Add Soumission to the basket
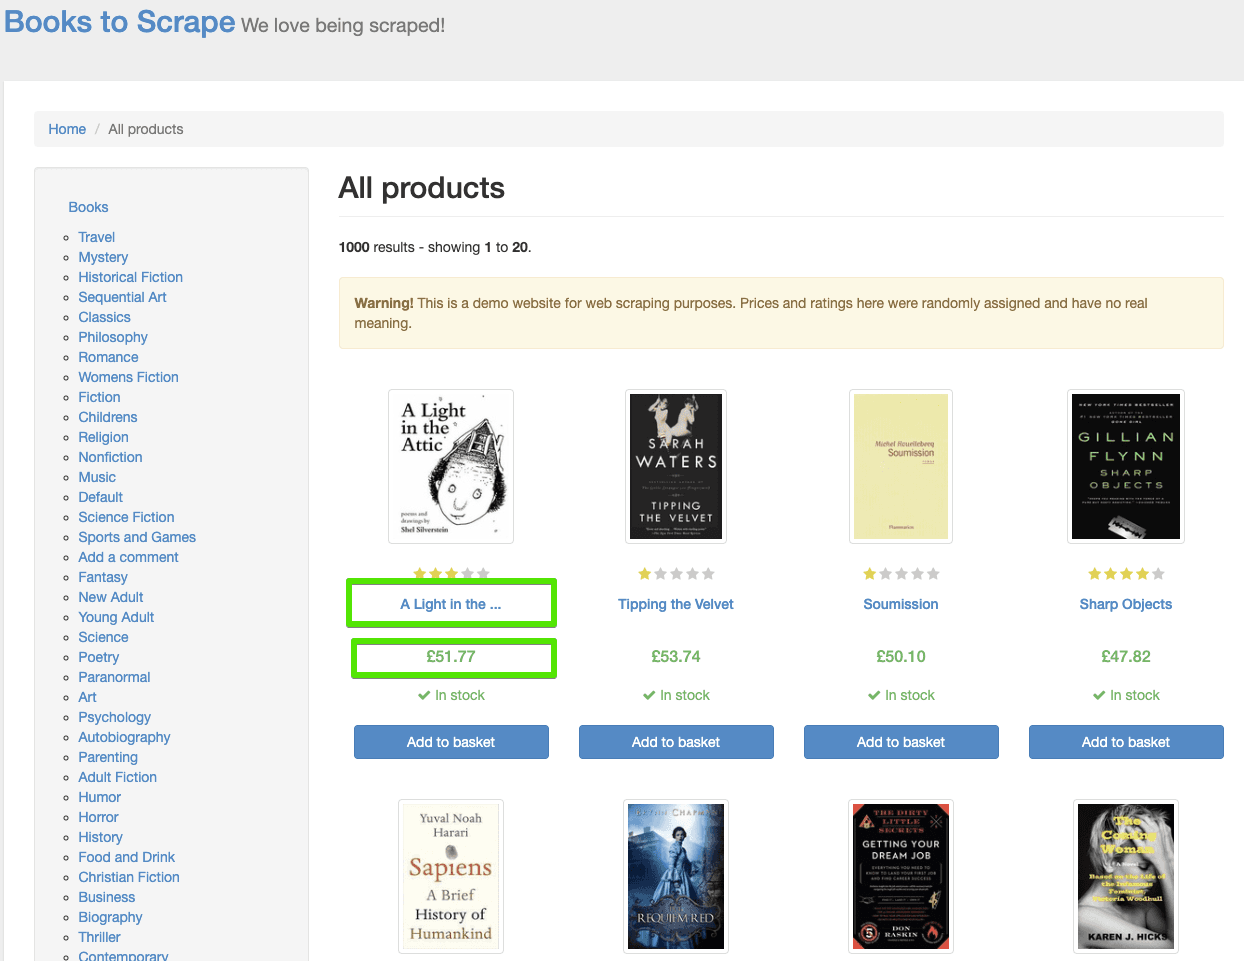Viewport: 1244px width, 961px height. 900,742
